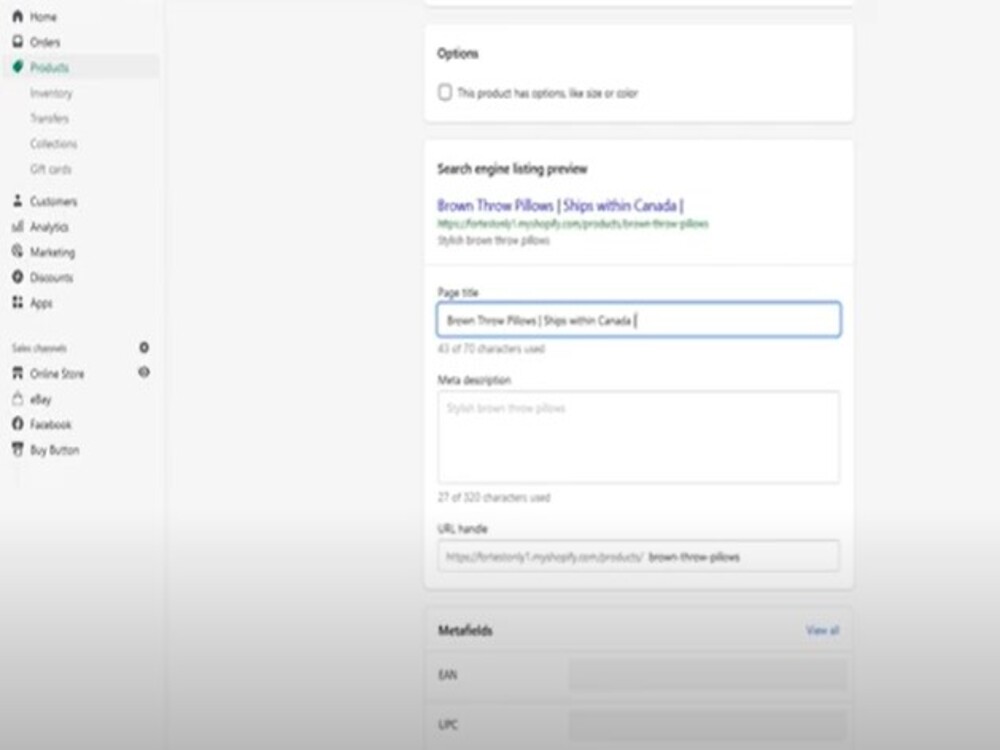Open the Home icon in sidebar
1000x750 pixels.
pyautogui.click(x=17, y=16)
